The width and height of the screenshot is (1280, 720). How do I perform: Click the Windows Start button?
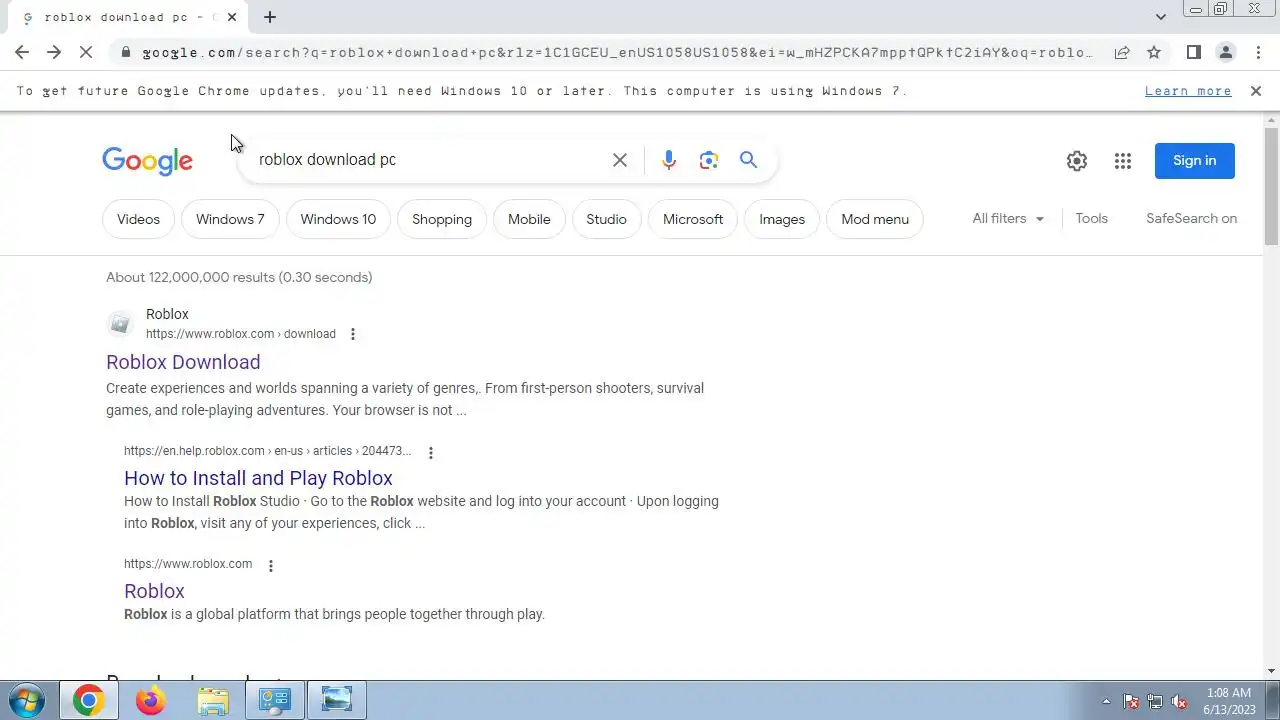(x=27, y=701)
